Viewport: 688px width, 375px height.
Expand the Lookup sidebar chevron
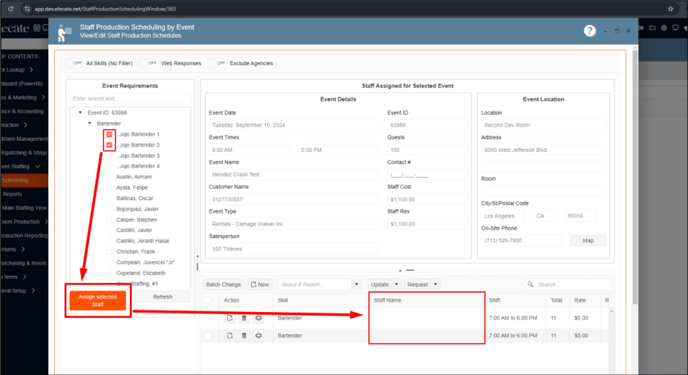pos(32,70)
